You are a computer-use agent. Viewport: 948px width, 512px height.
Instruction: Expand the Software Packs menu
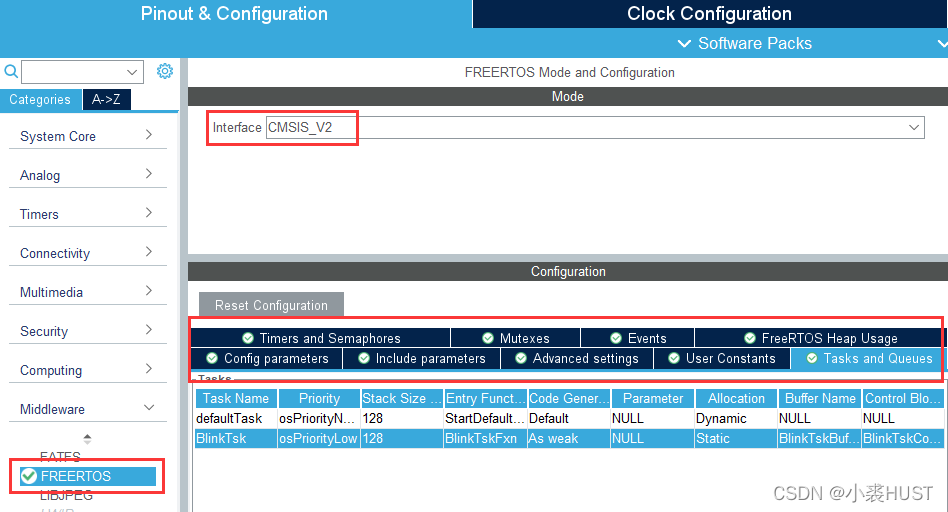coord(745,44)
